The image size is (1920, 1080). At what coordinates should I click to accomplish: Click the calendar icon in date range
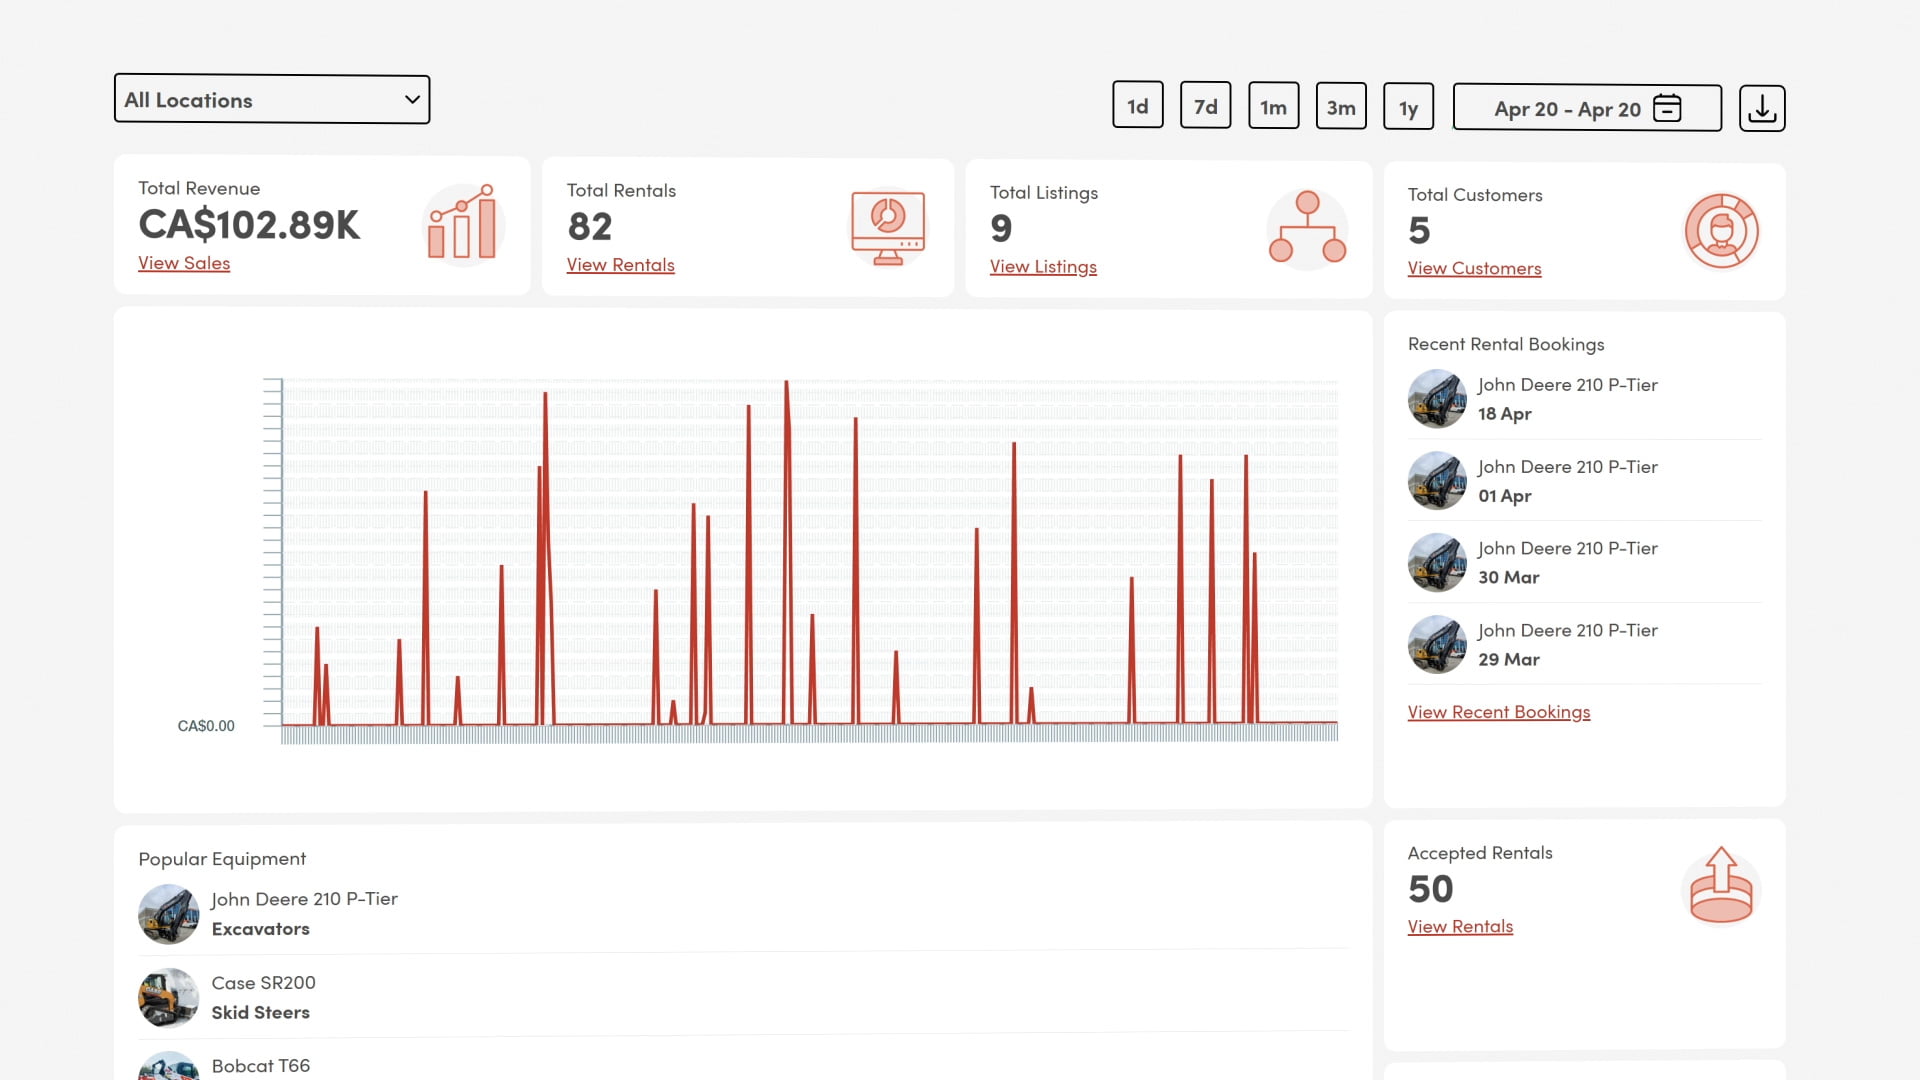[1667, 108]
